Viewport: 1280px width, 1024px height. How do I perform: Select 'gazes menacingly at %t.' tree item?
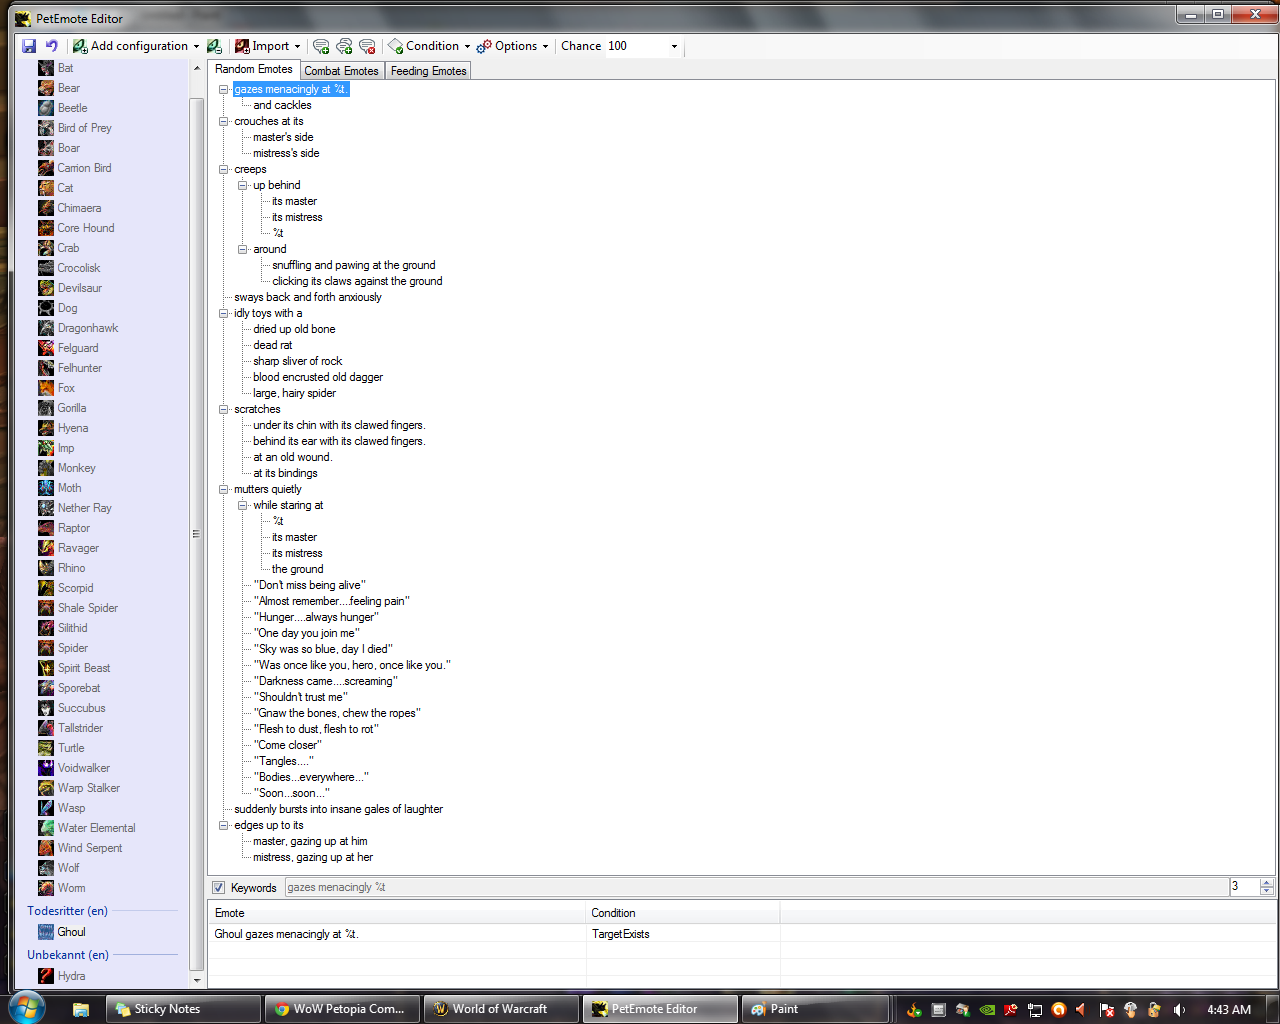point(291,89)
